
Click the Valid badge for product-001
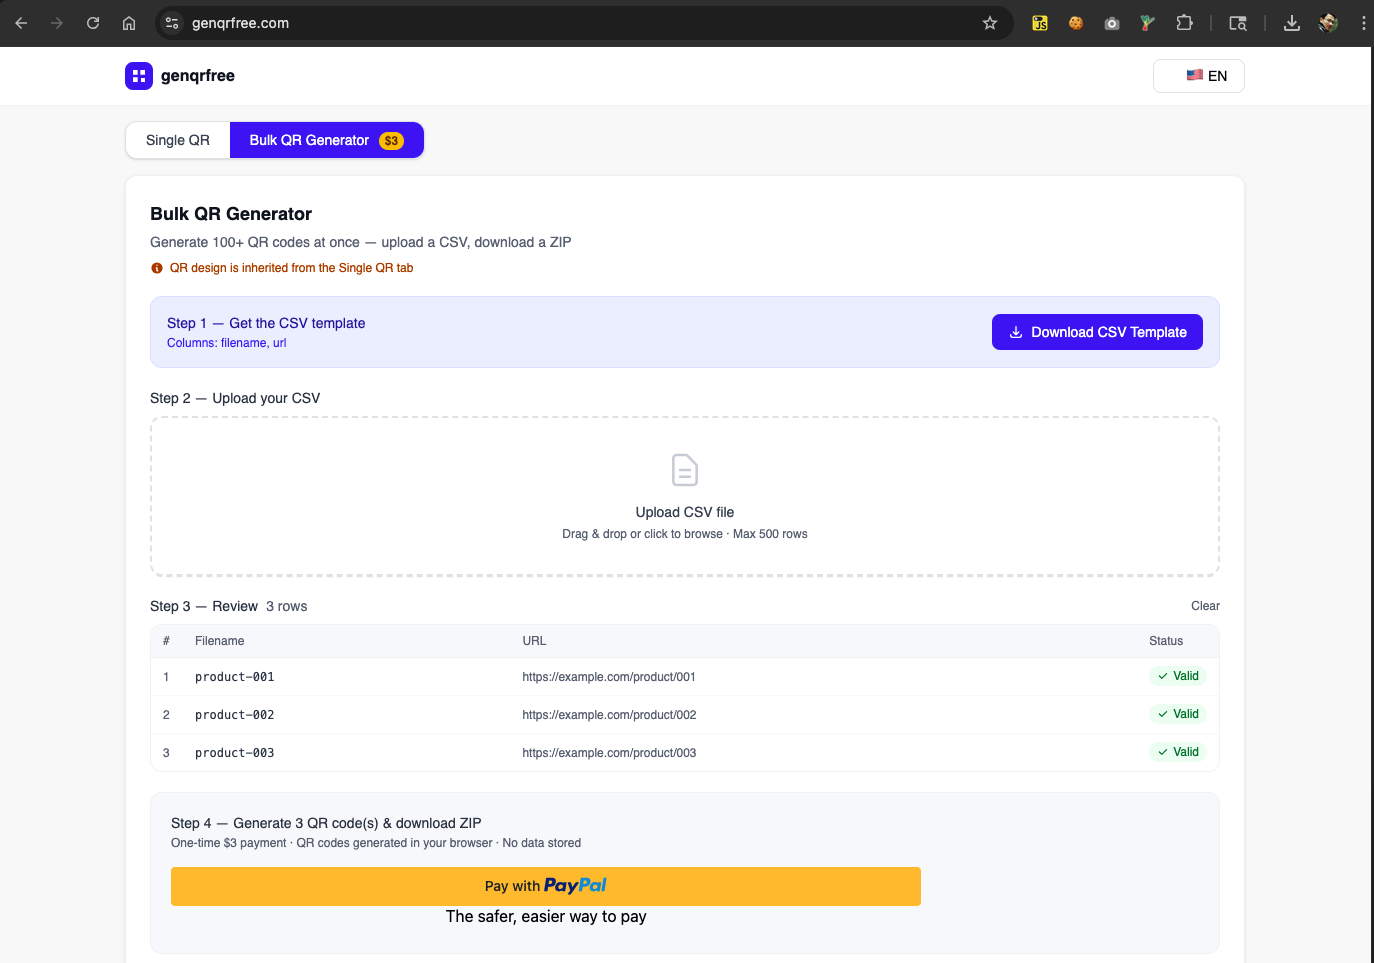coord(1178,676)
